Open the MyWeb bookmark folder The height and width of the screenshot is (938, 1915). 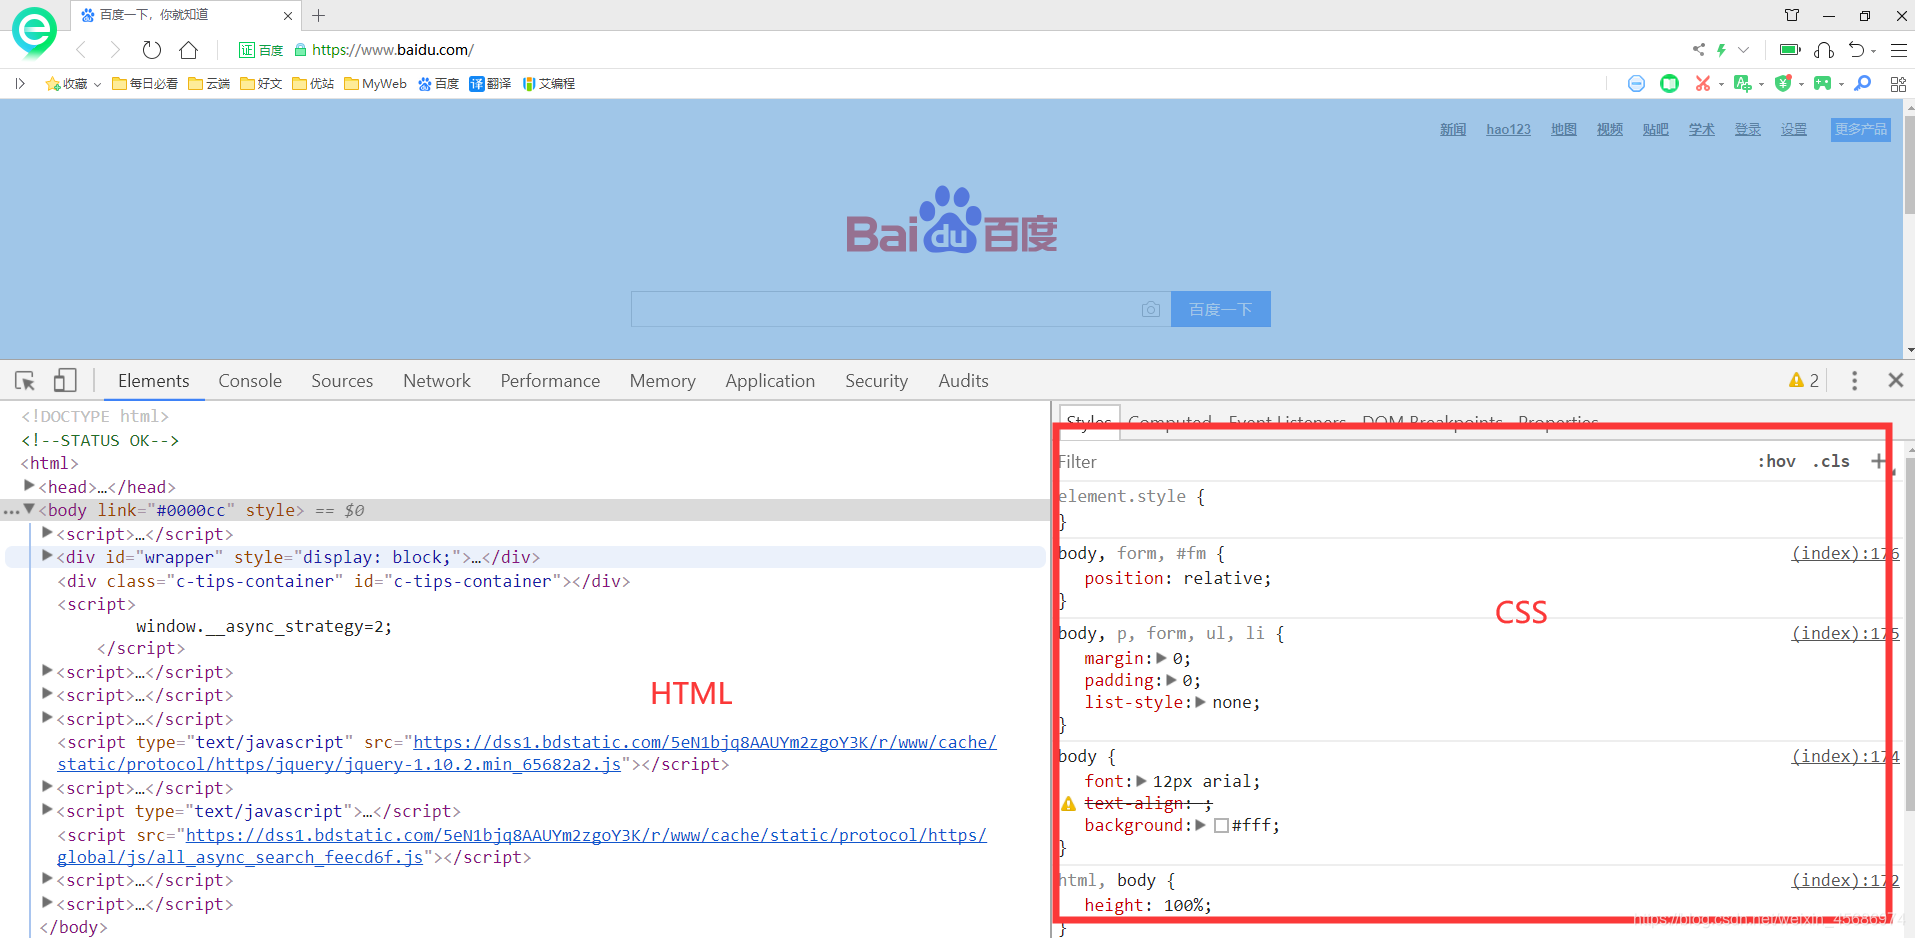pos(375,84)
